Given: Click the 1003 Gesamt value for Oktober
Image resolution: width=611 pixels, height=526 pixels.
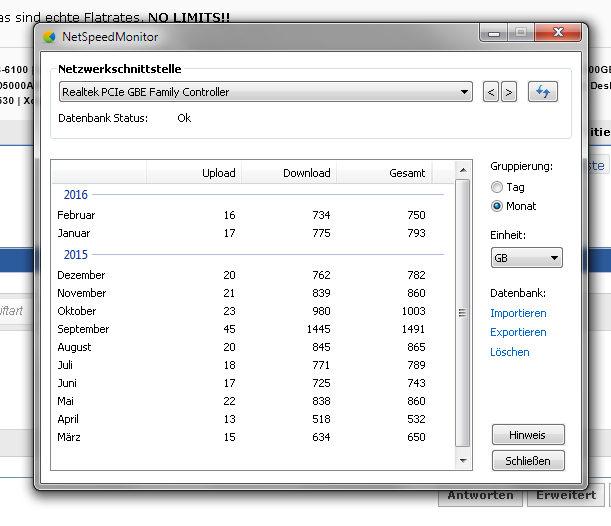Looking at the screenshot, I should [413, 311].
